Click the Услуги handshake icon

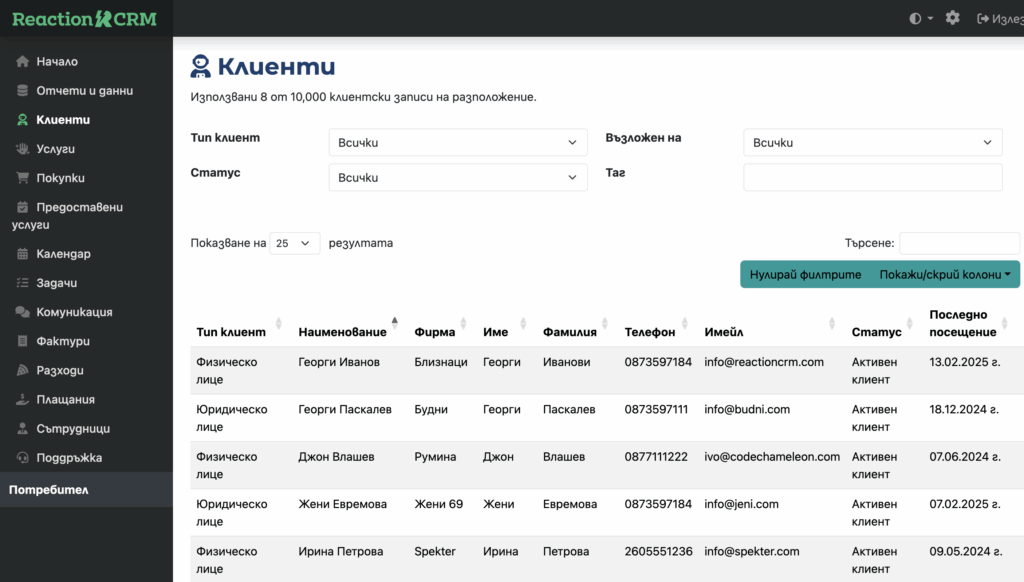(x=22, y=149)
